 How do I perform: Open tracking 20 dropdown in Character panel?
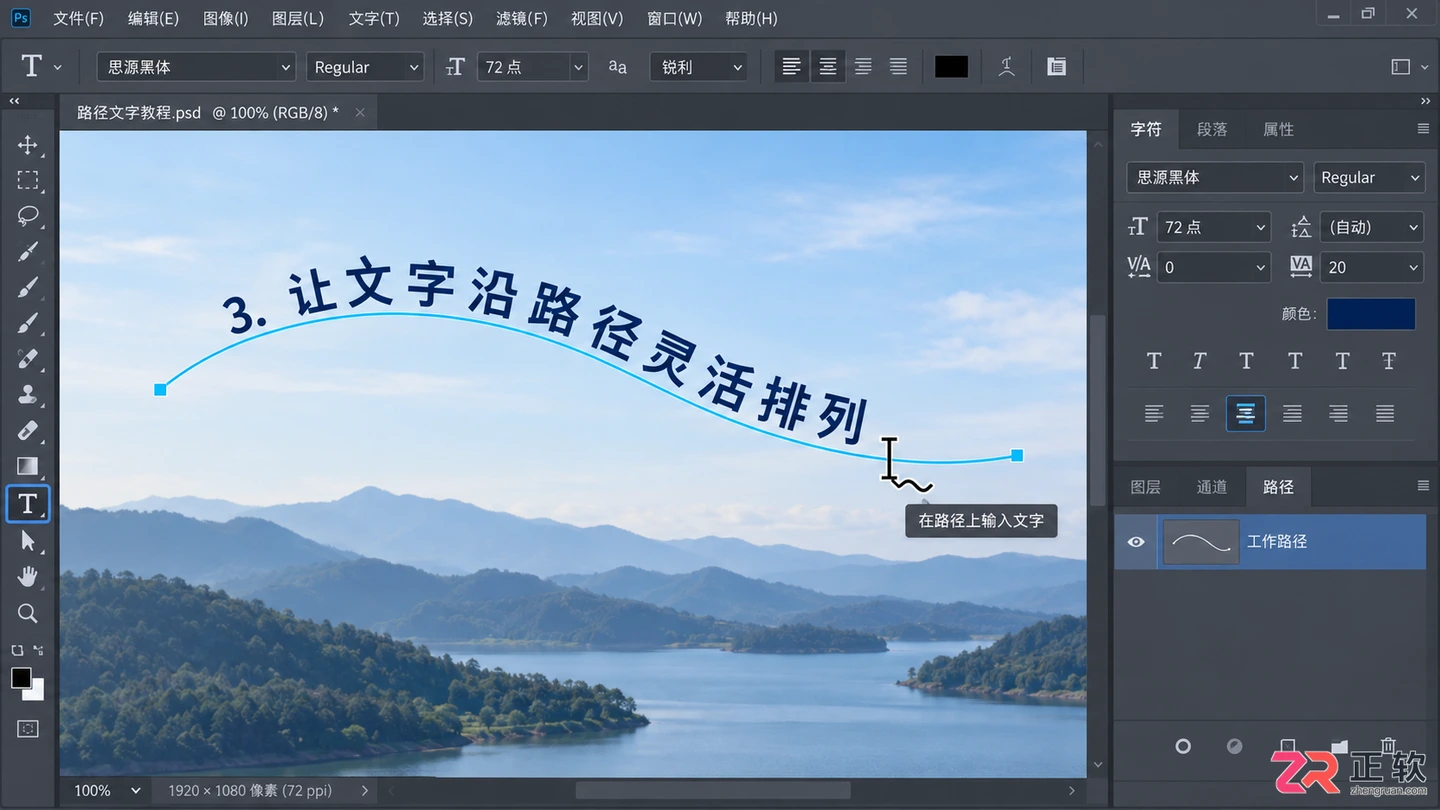(x=1371, y=267)
